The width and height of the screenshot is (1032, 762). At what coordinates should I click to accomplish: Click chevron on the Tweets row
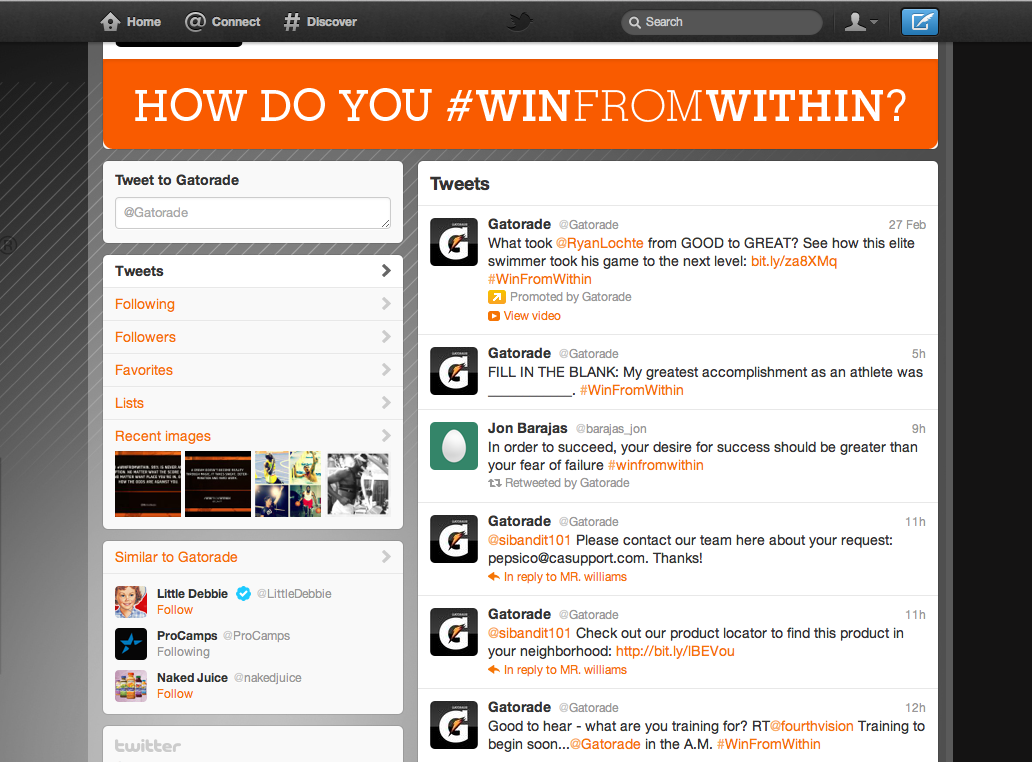386,271
